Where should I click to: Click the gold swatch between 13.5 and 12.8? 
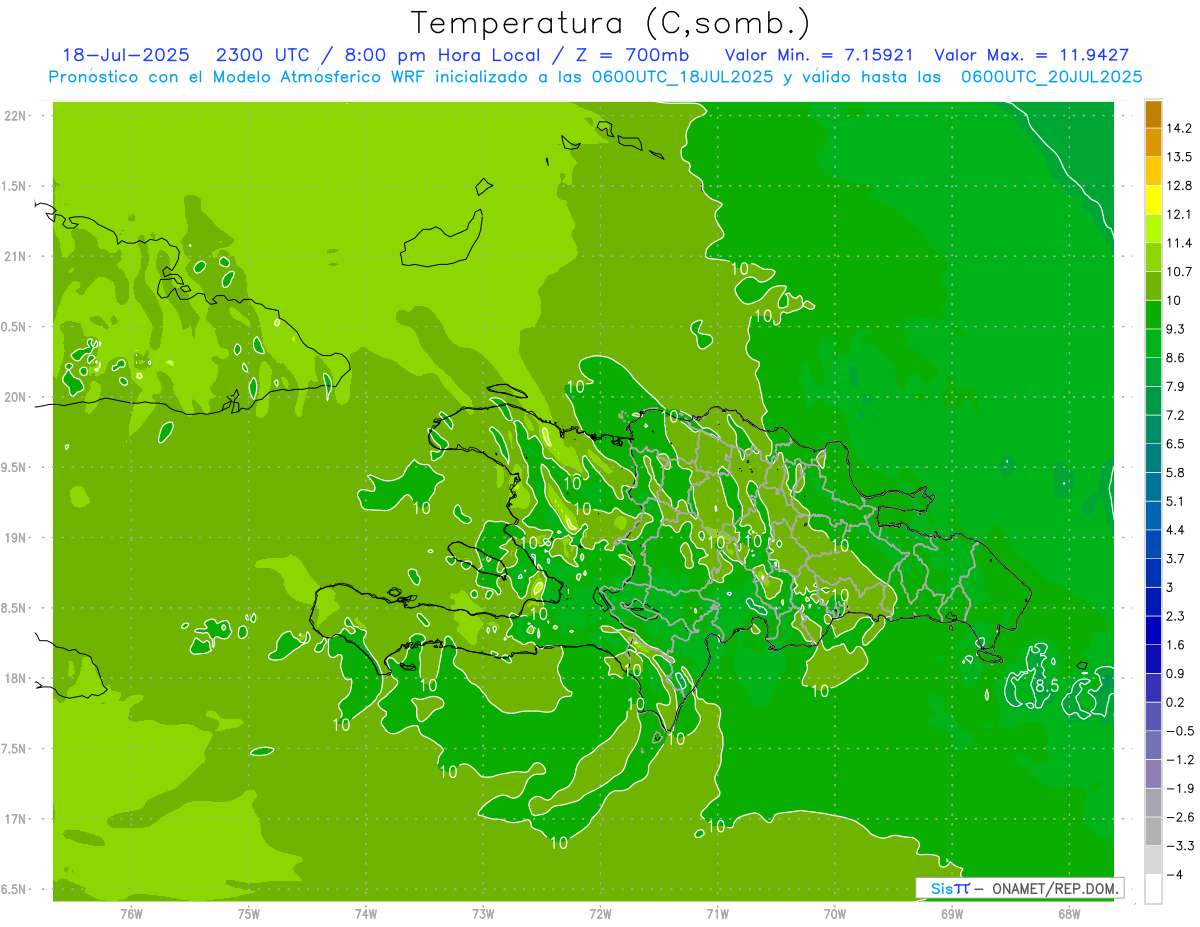tap(1153, 171)
